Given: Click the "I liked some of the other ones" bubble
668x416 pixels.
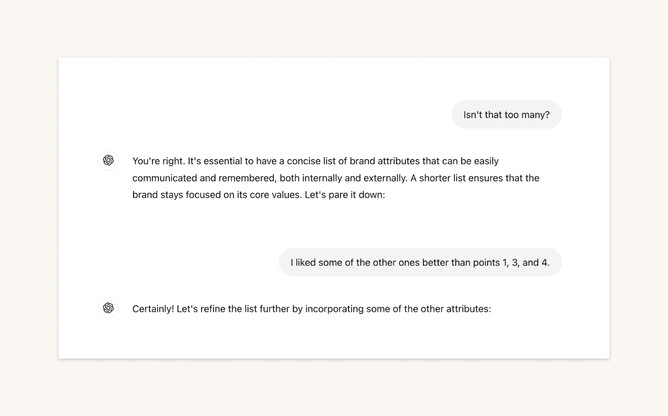Looking at the screenshot, I should click(x=420, y=263).
